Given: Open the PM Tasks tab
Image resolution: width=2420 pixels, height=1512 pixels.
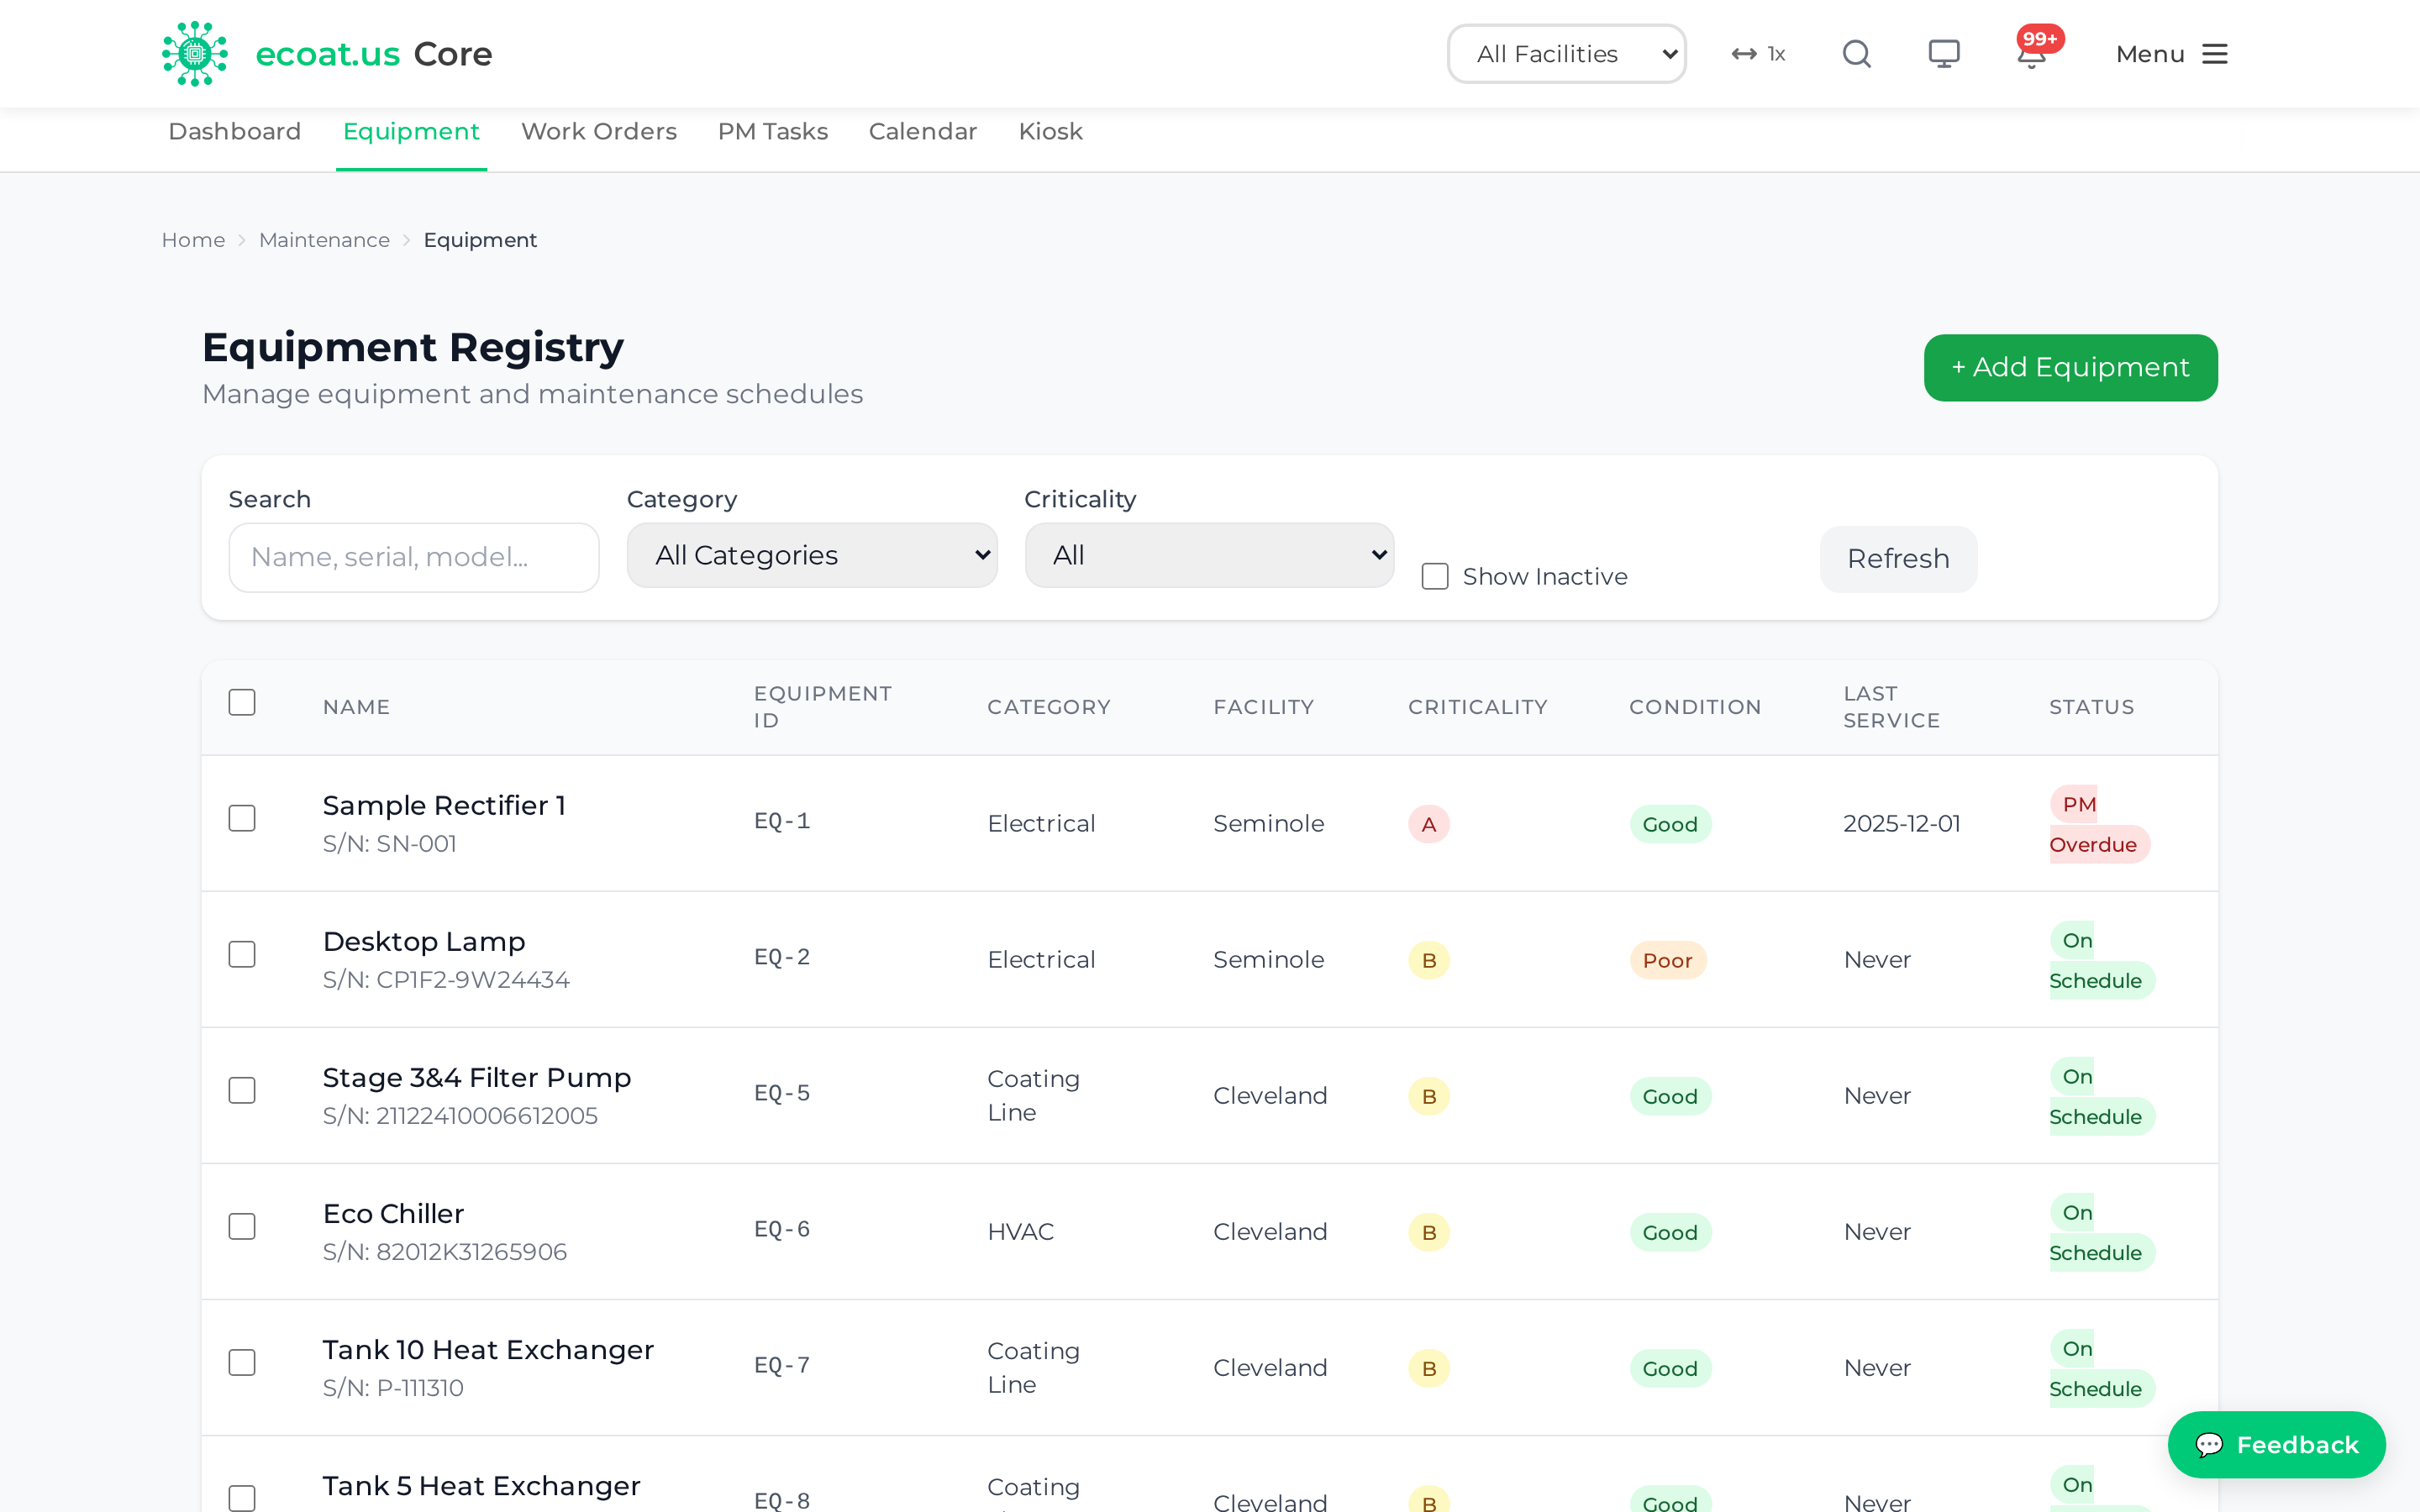Looking at the screenshot, I should (x=773, y=131).
